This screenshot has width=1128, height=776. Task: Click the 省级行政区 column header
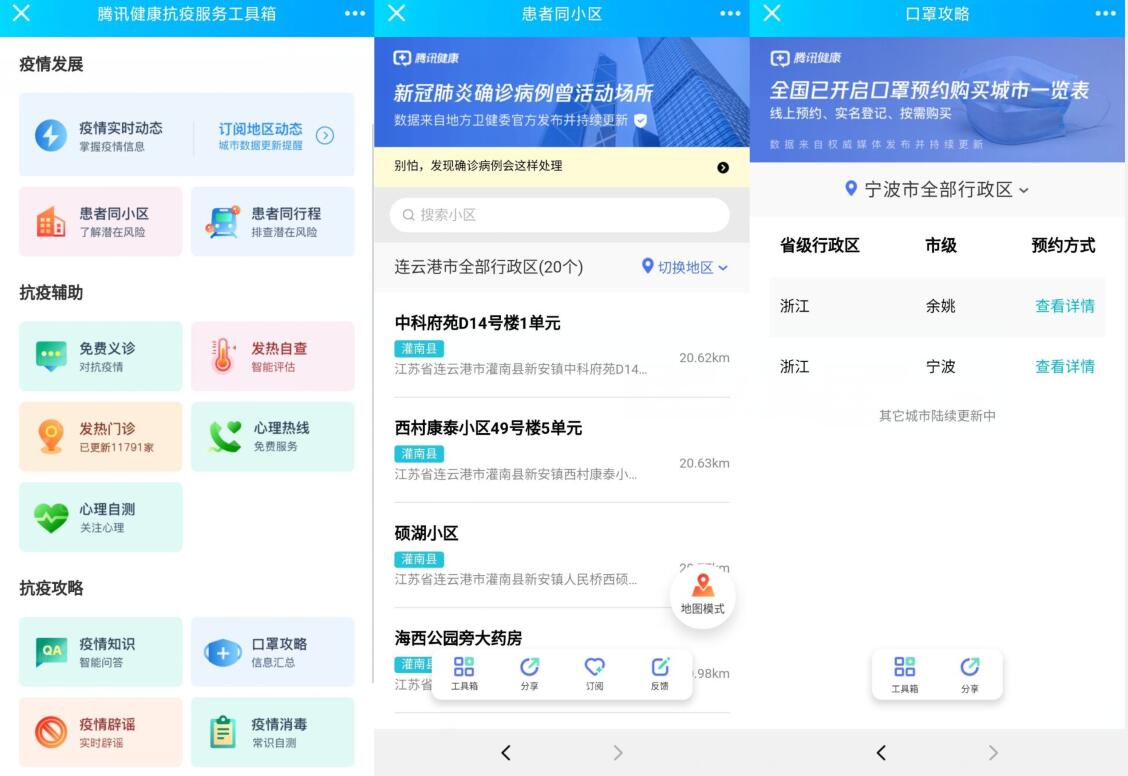[820, 245]
